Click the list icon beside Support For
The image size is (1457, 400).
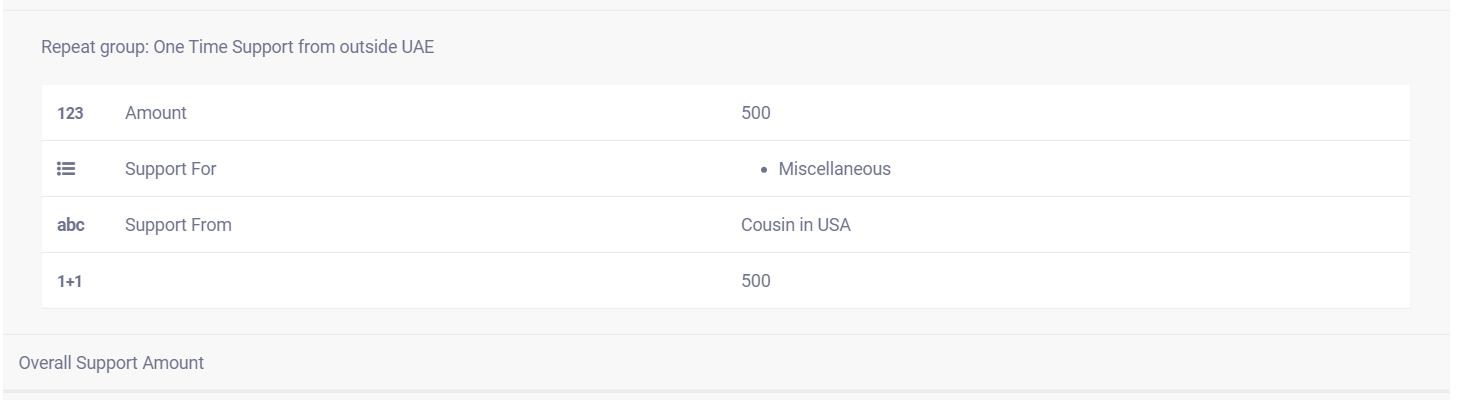point(67,169)
